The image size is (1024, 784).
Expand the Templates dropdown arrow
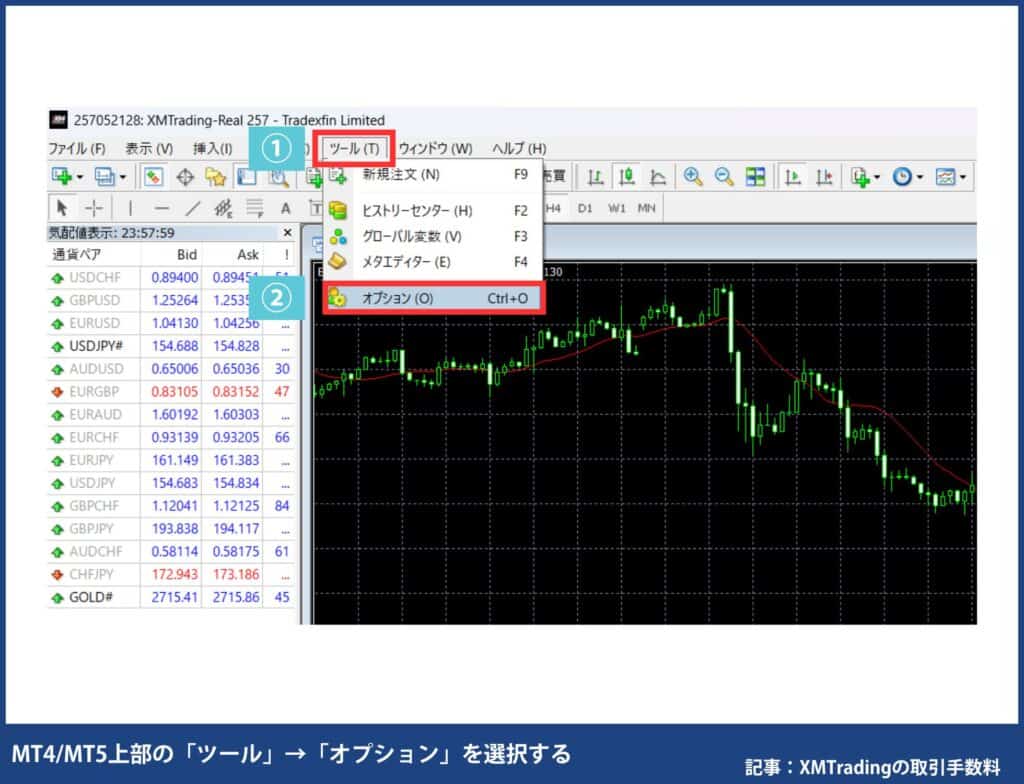coord(963,177)
